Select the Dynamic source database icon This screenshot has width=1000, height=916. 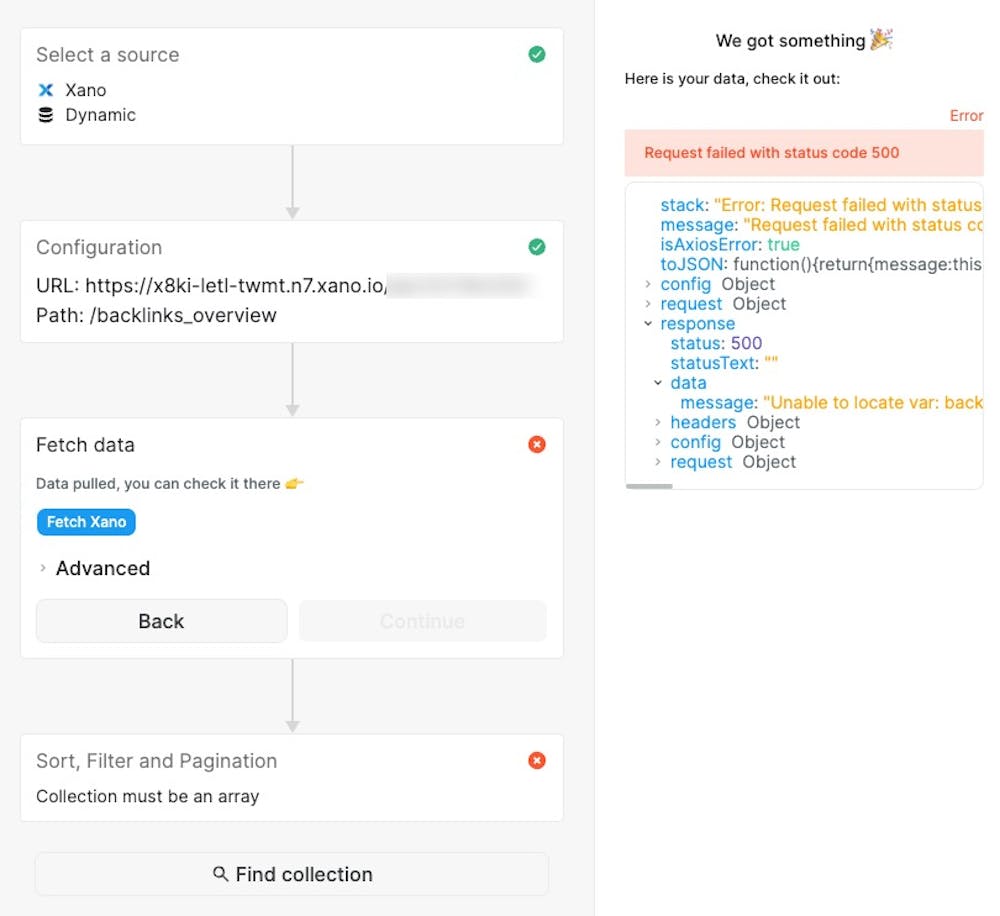(44, 114)
